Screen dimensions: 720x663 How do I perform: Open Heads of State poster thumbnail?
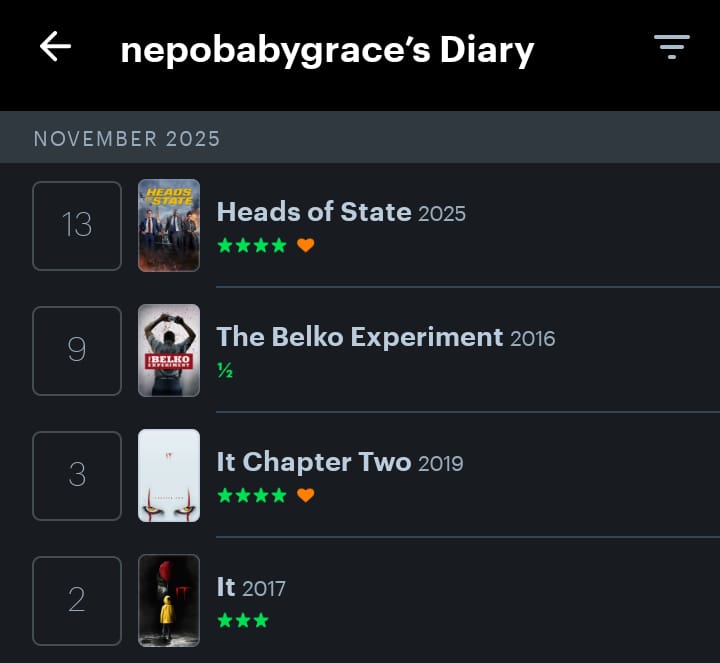[169, 225]
